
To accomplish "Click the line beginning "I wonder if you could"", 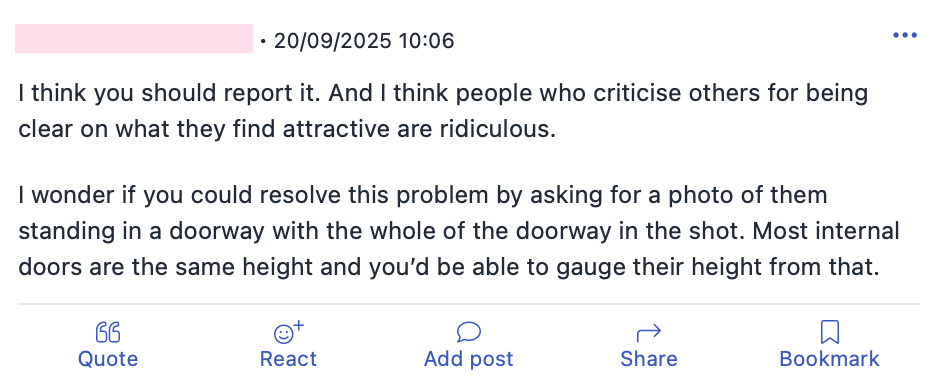I will click(x=423, y=195).
